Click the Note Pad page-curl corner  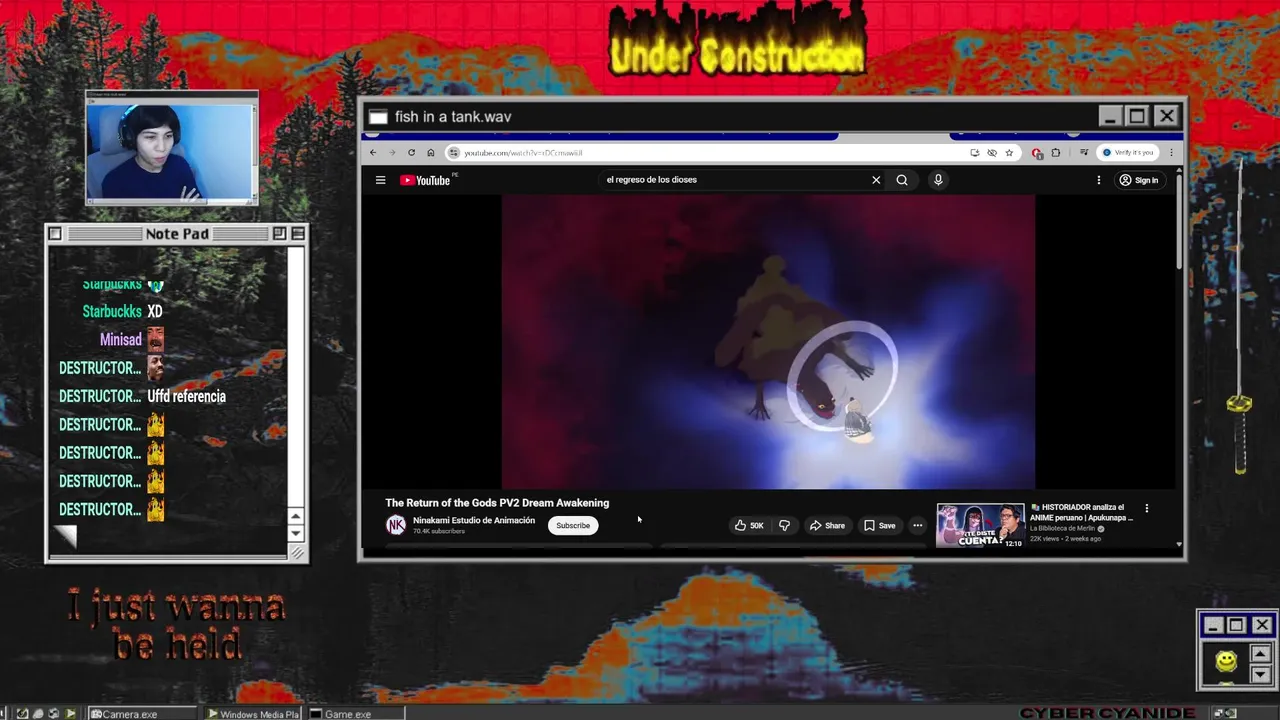coord(65,537)
